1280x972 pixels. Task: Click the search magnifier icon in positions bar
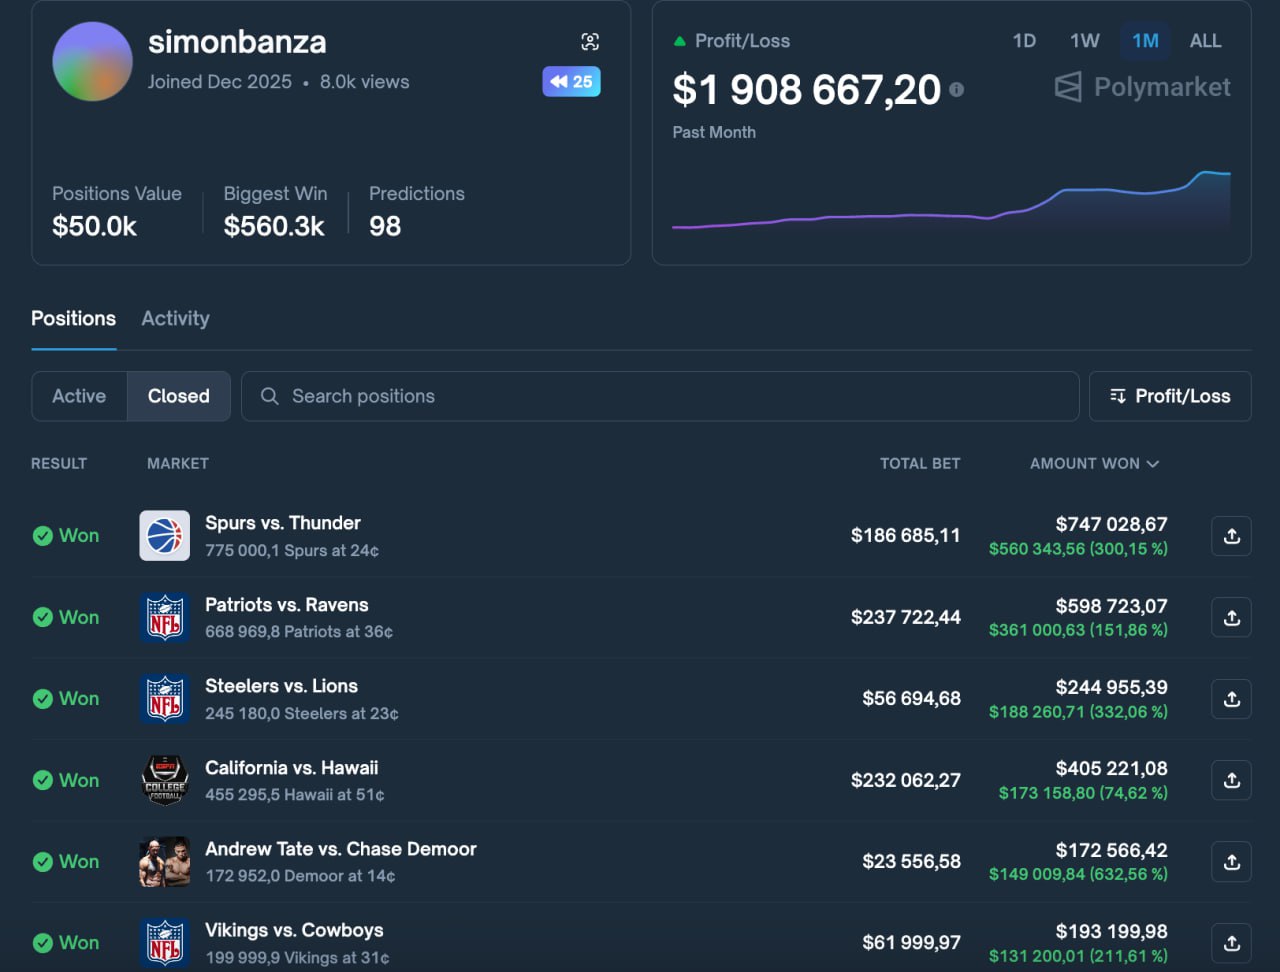coord(268,396)
